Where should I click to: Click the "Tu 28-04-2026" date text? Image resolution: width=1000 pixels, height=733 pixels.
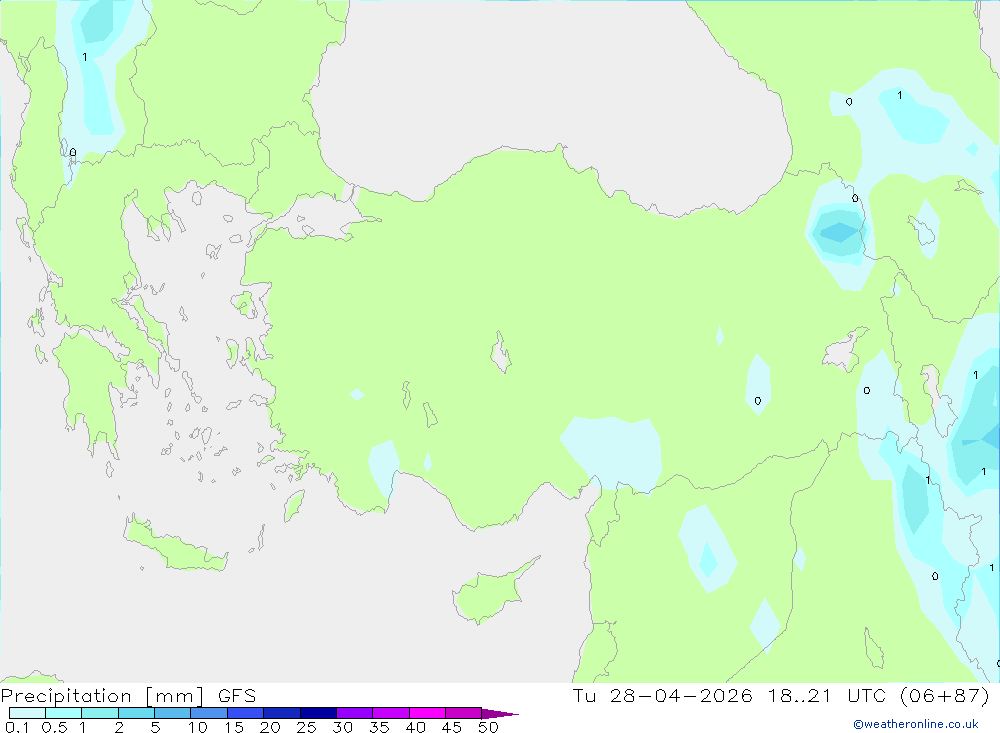point(663,696)
